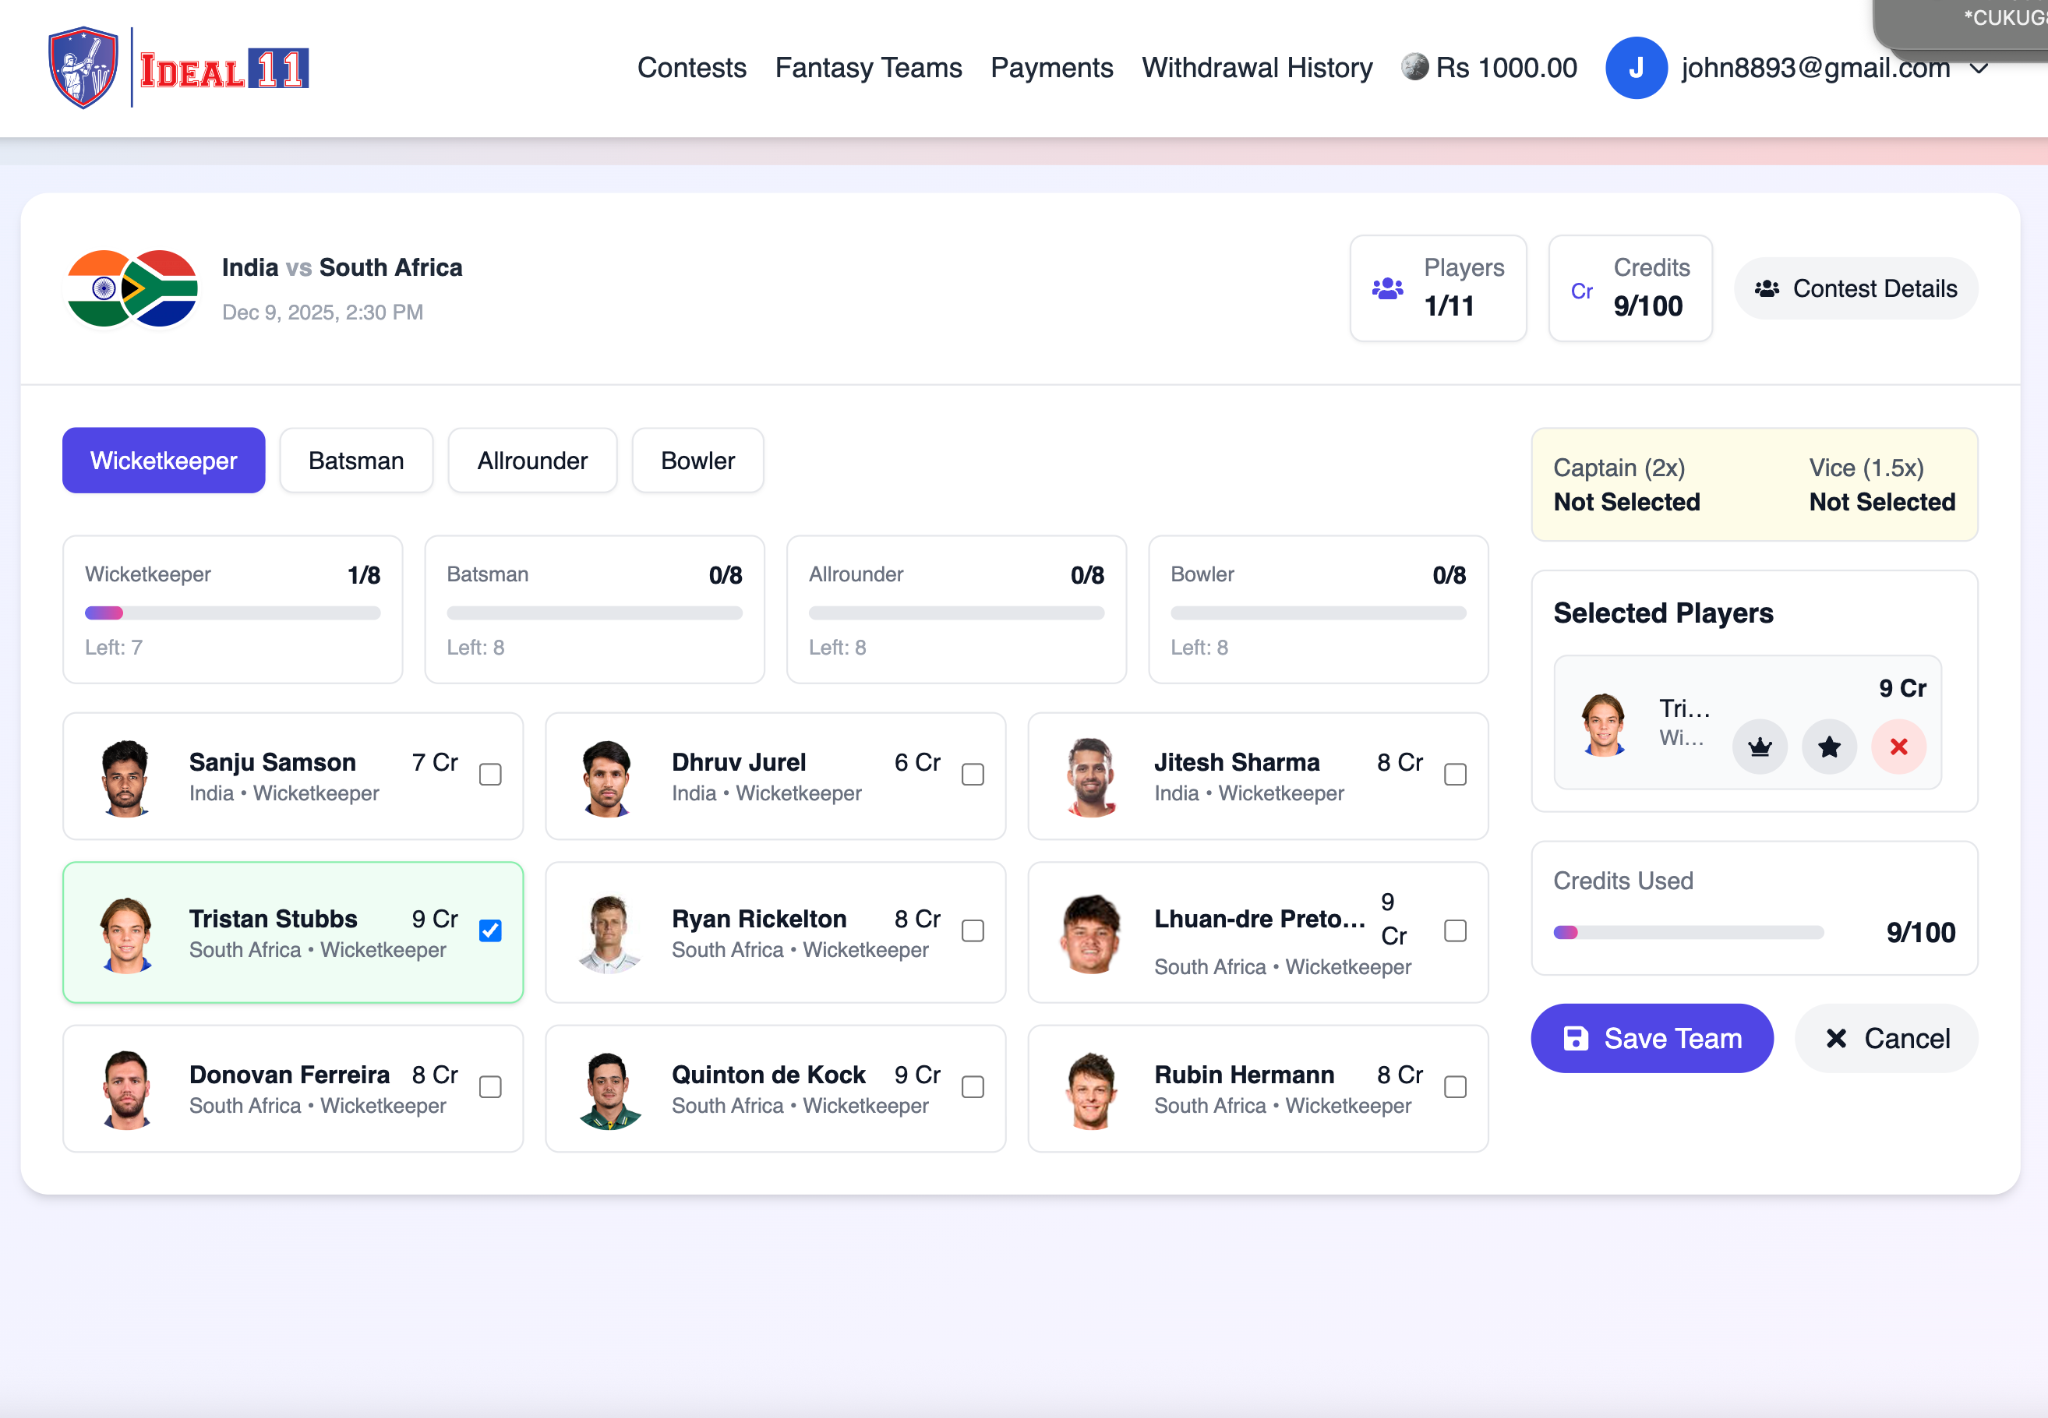Make Tristan Stubbs captain using crown icon
Screen dimensions: 2048x1418
[1760, 747]
